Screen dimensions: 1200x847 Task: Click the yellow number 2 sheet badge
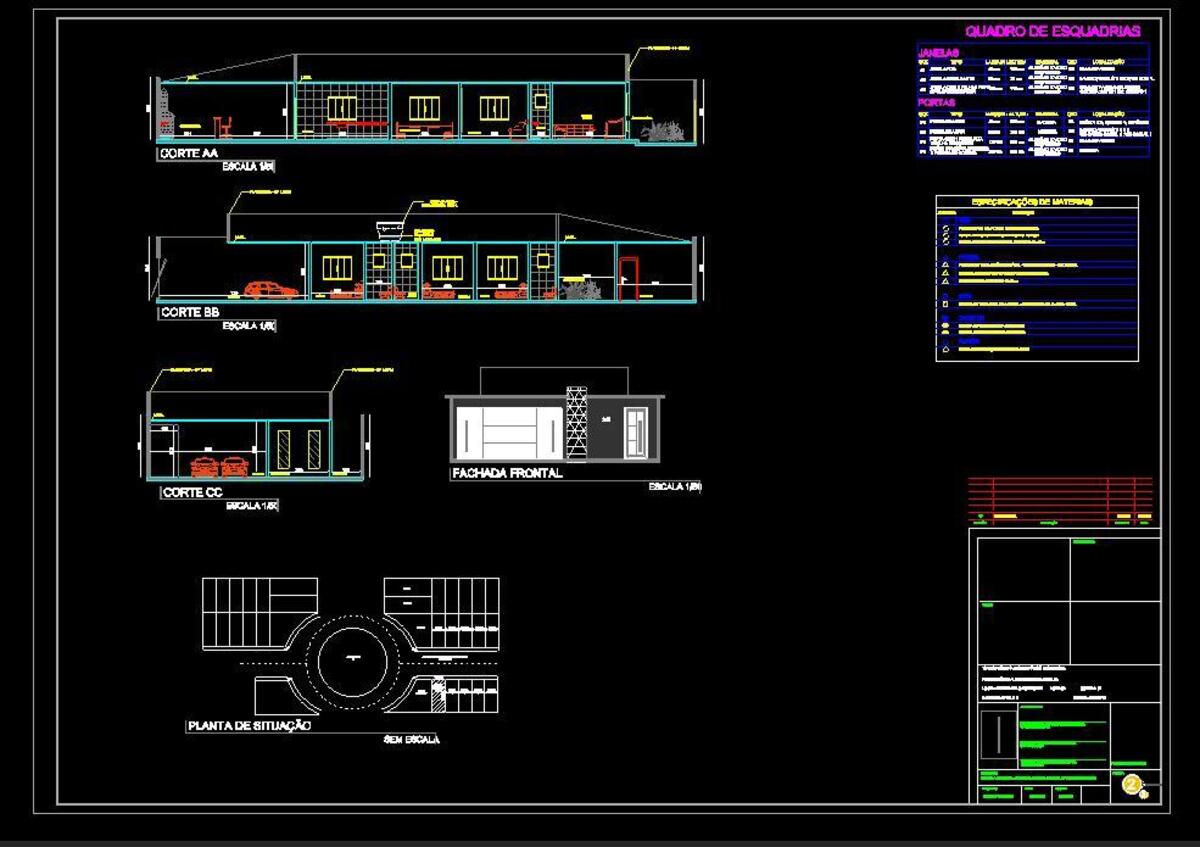point(1132,785)
